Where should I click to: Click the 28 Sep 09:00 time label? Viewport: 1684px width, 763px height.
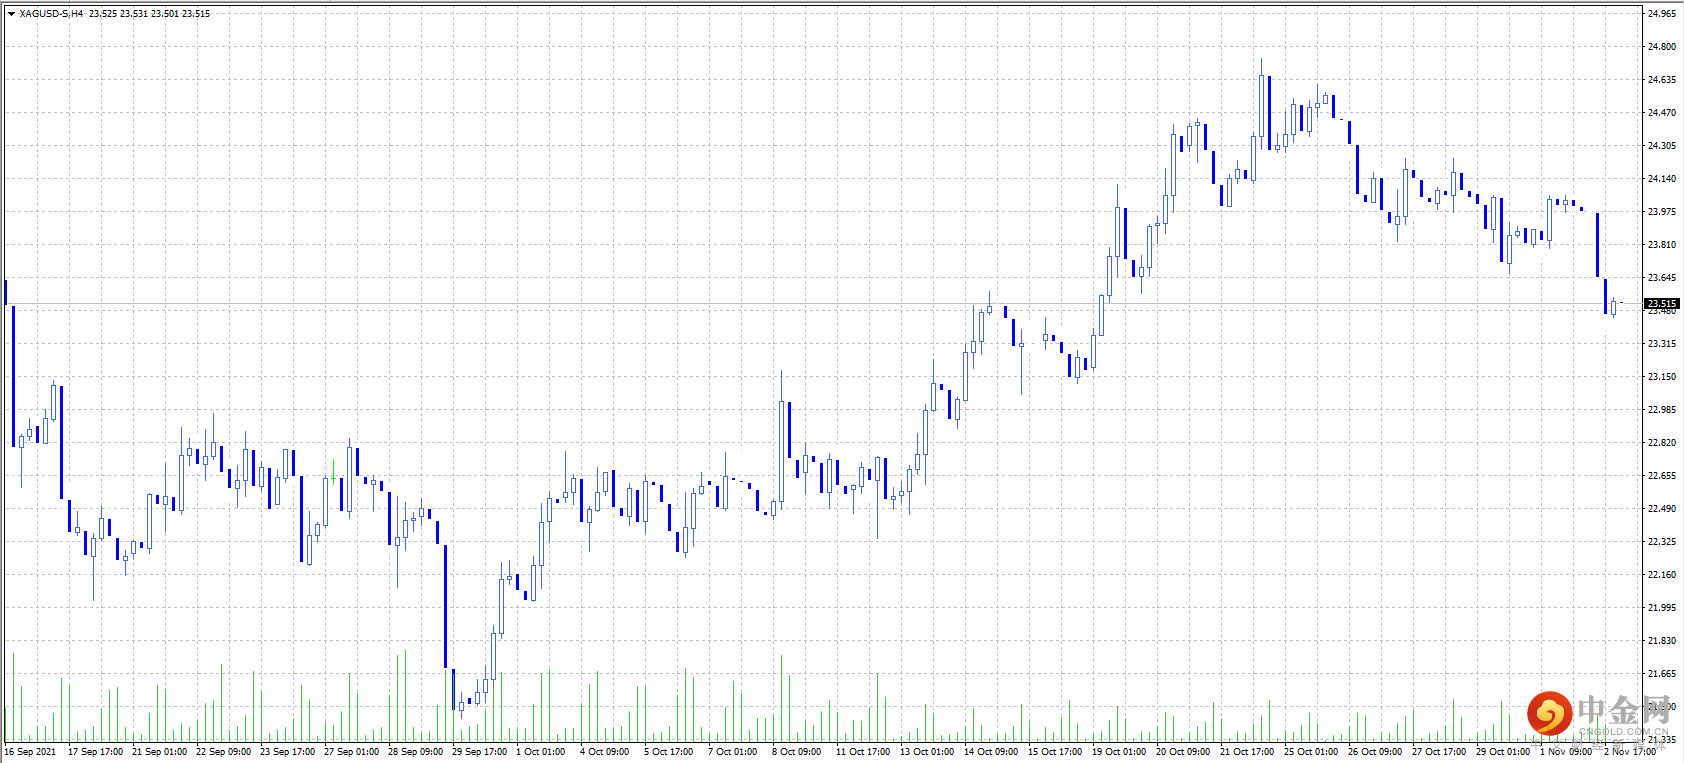click(x=415, y=752)
